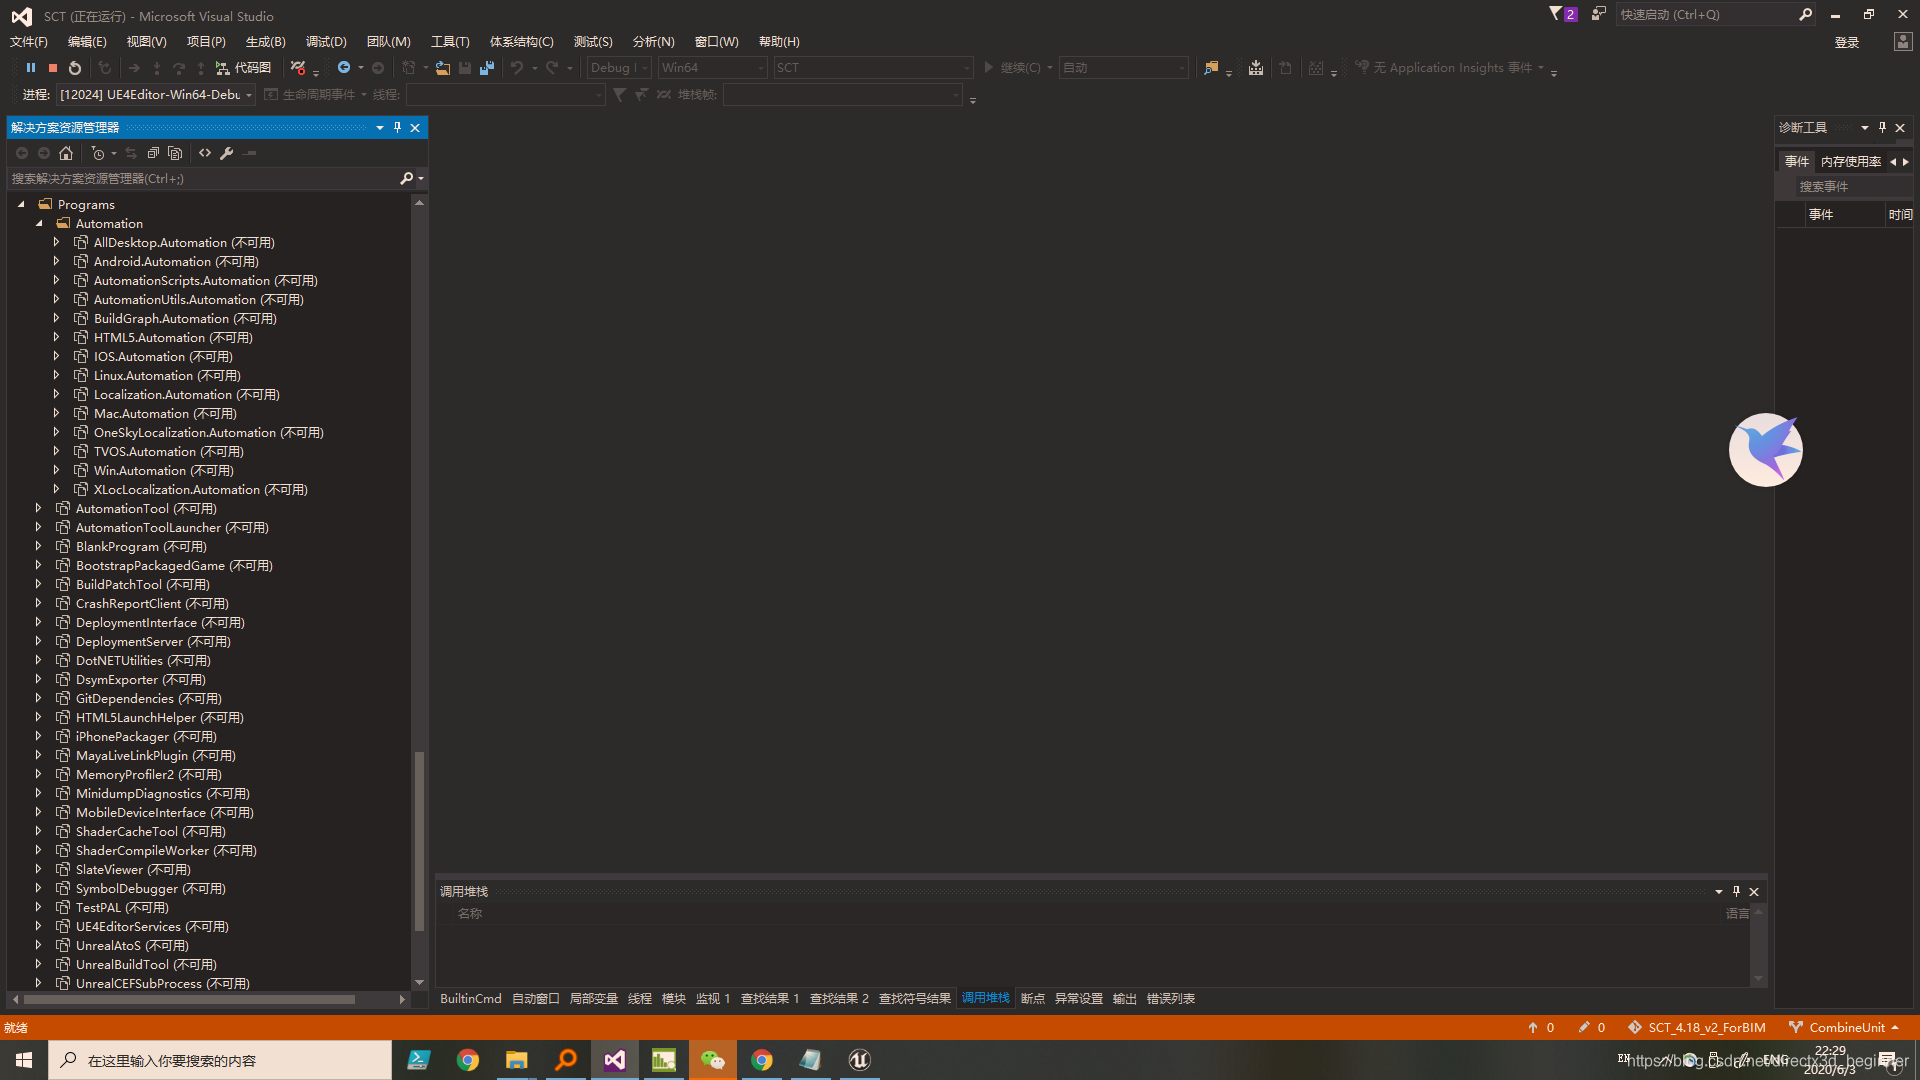The width and height of the screenshot is (1920, 1080).
Task: Click the collapse all icon in Solution Explorer
Action: 153,153
